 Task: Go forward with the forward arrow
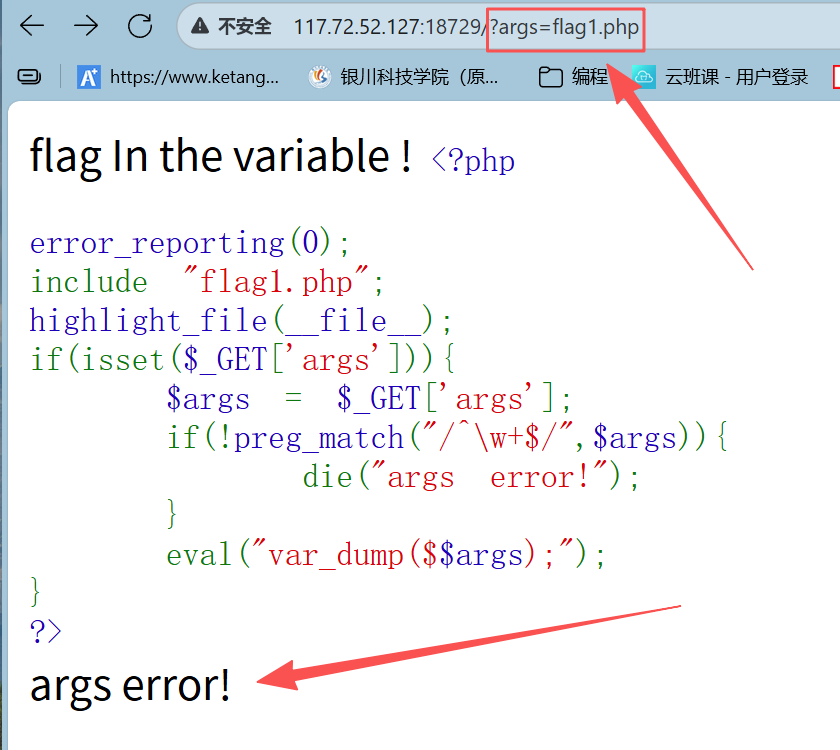(x=86, y=25)
